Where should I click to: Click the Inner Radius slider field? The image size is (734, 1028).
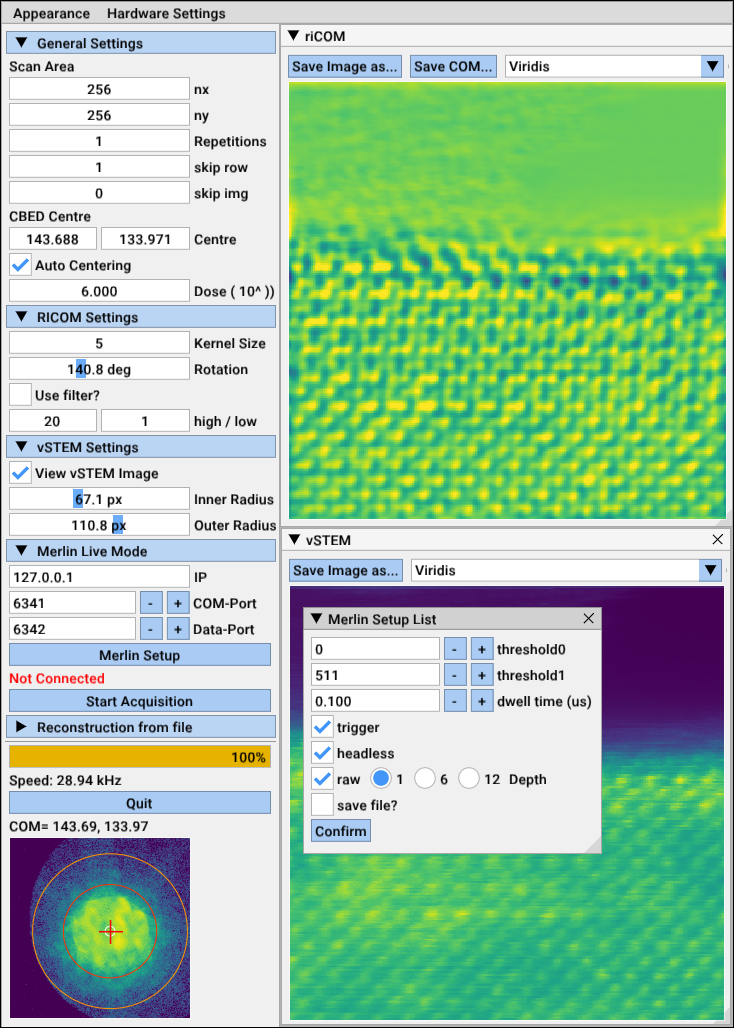coord(99,500)
